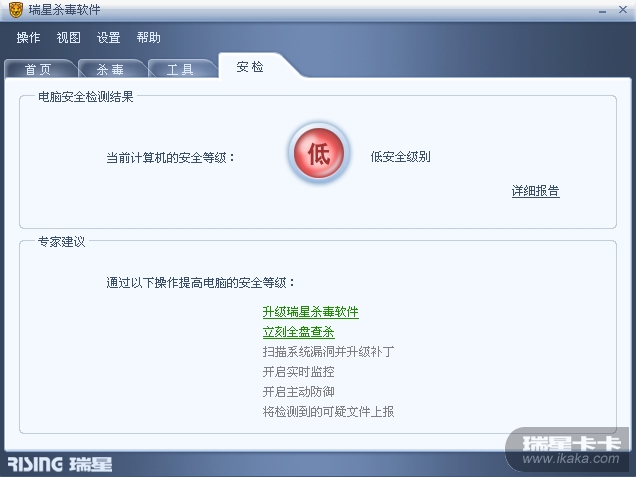Viewport: 636px width, 477px height.
Task: Open the 详细报告 link
Action: (x=536, y=191)
